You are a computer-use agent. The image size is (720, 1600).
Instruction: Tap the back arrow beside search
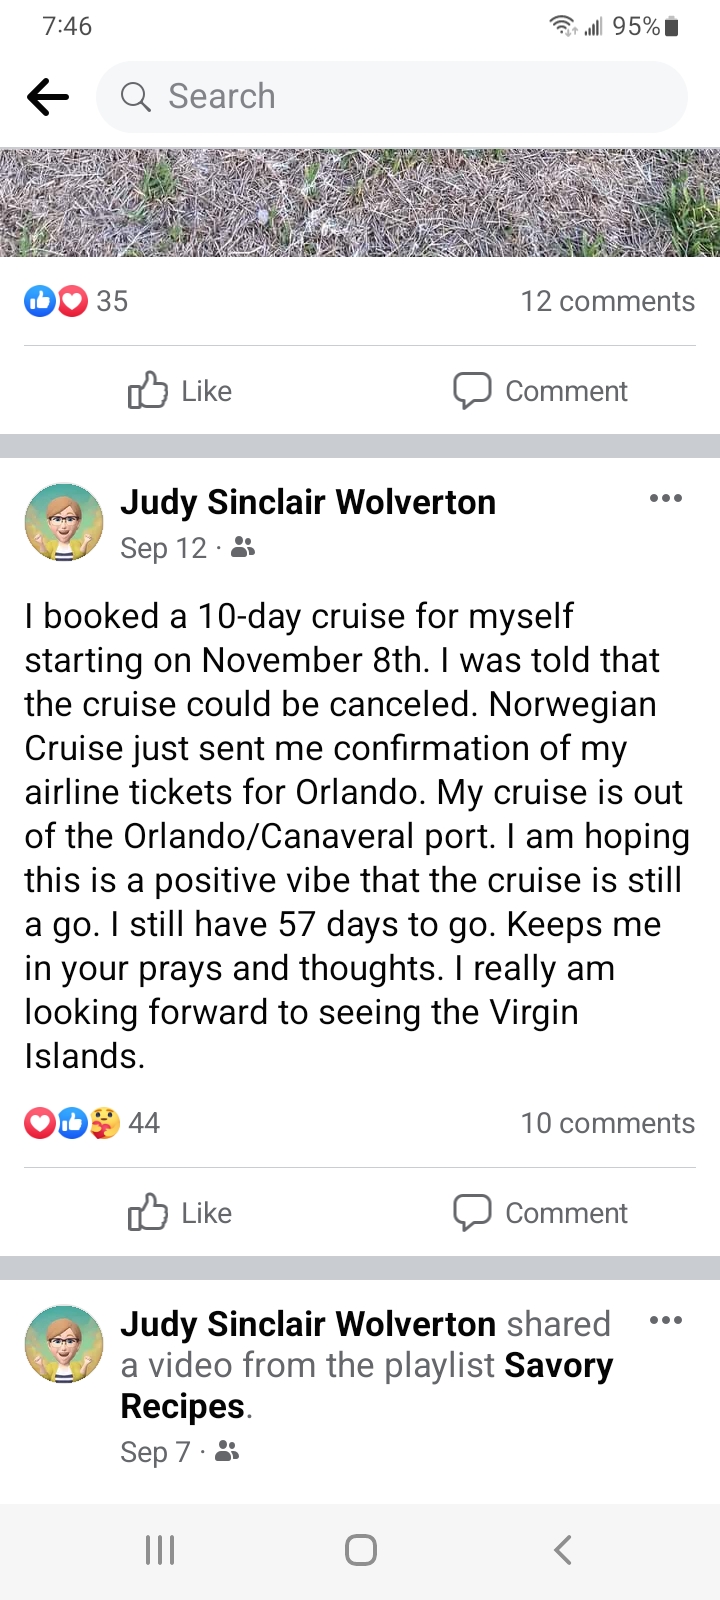48,97
